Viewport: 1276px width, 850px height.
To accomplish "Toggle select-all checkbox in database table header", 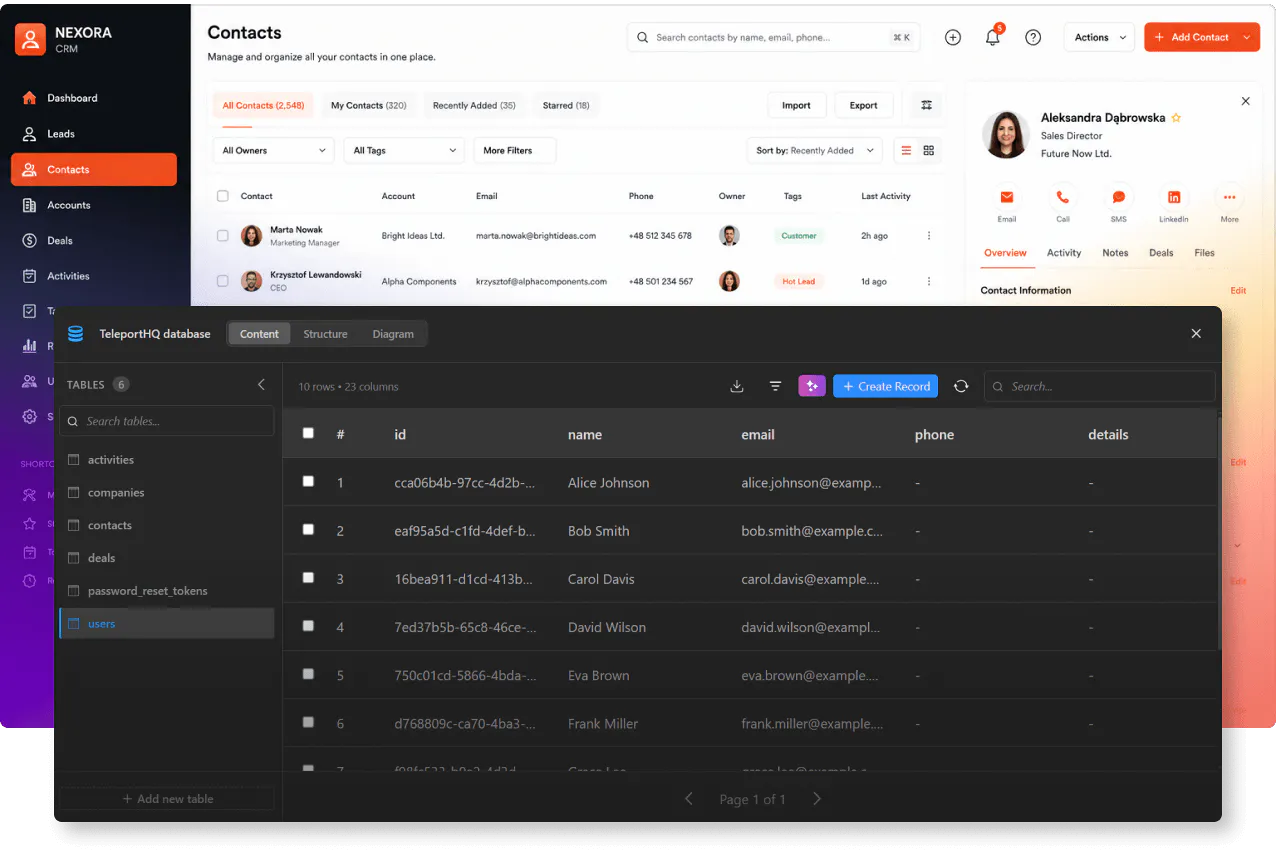I will (x=308, y=433).
